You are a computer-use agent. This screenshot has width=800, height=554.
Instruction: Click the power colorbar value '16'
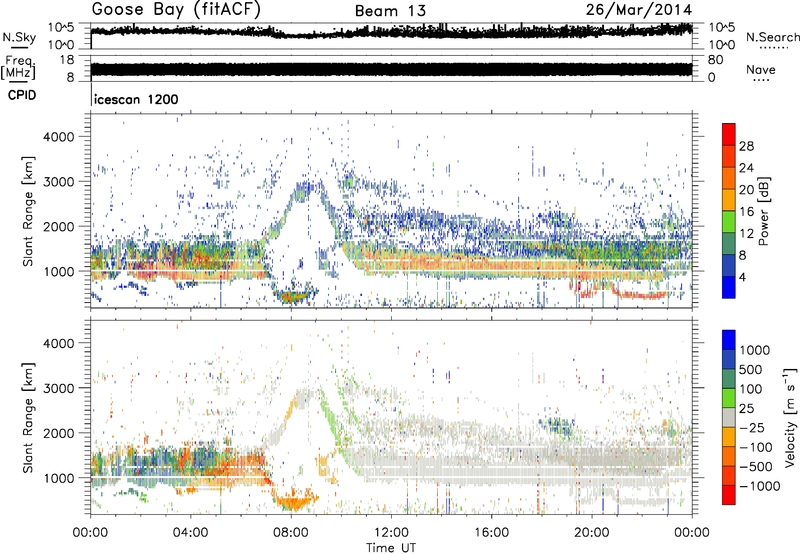tap(746, 212)
